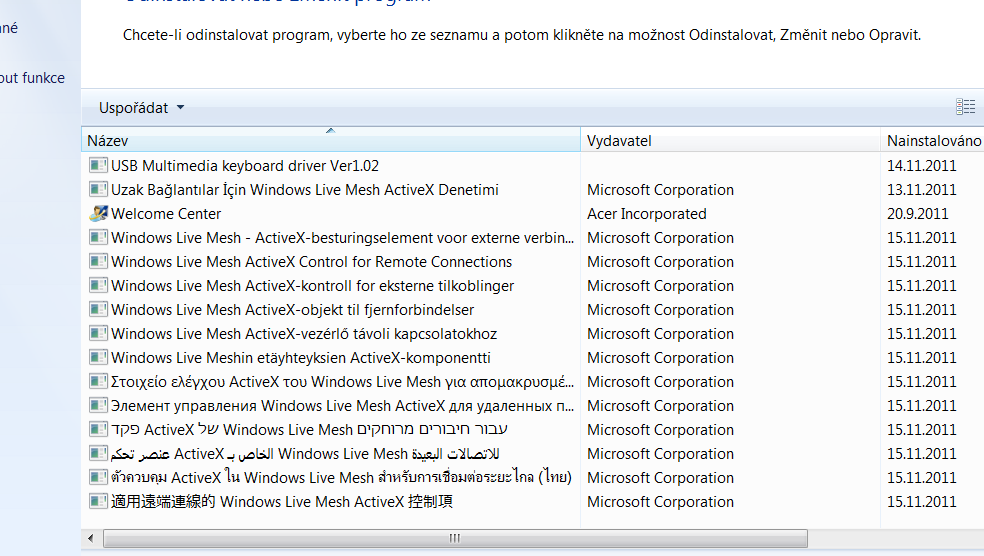Click icon of Meshin etäyhteyksien ActiveX-komponentti
Viewport: 984px width, 556px height.
pos(98,358)
